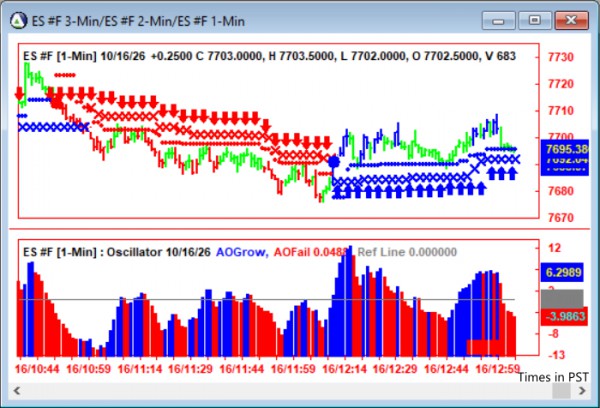This screenshot has height=408, width=600.
Task: Click the 6.2989 blue oscillator value label
Action: pyautogui.click(x=562, y=272)
